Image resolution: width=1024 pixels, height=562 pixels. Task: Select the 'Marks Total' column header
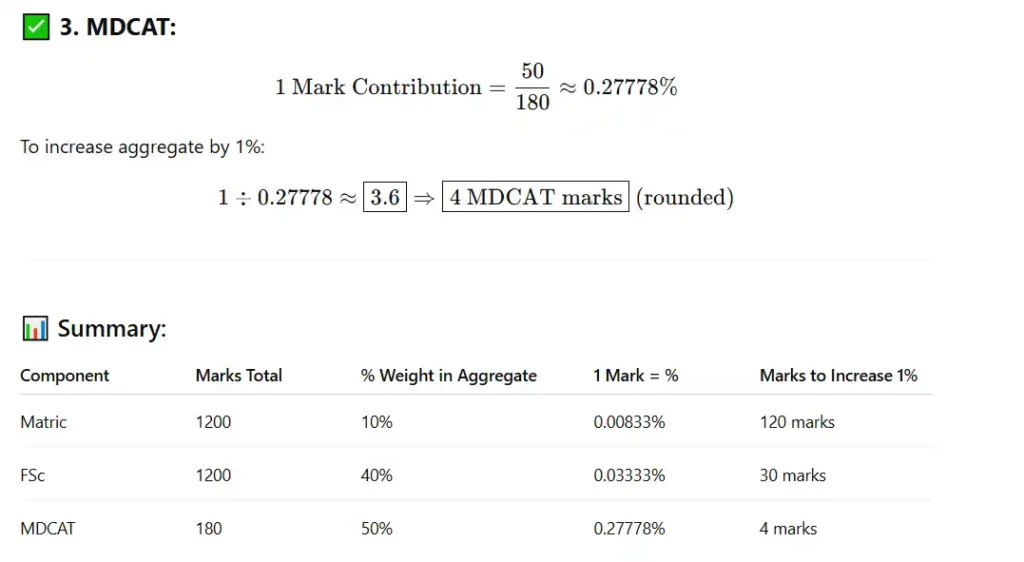(x=239, y=375)
